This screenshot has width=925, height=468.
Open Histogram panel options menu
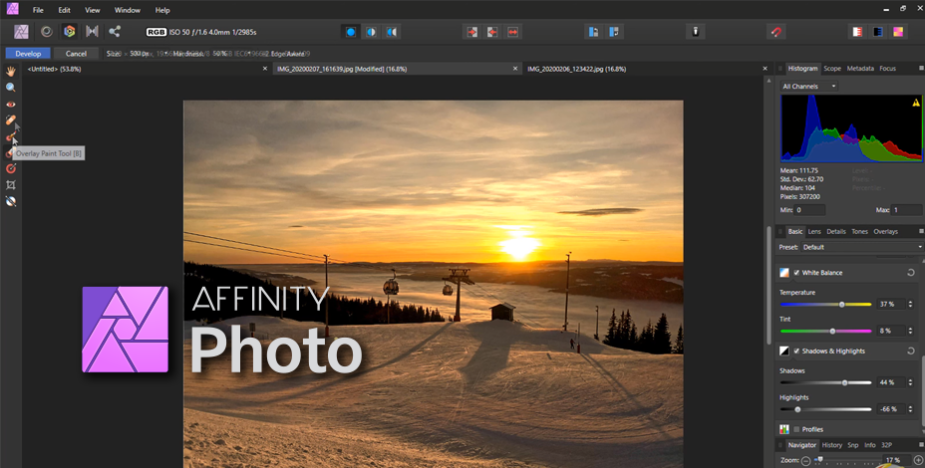point(921,68)
